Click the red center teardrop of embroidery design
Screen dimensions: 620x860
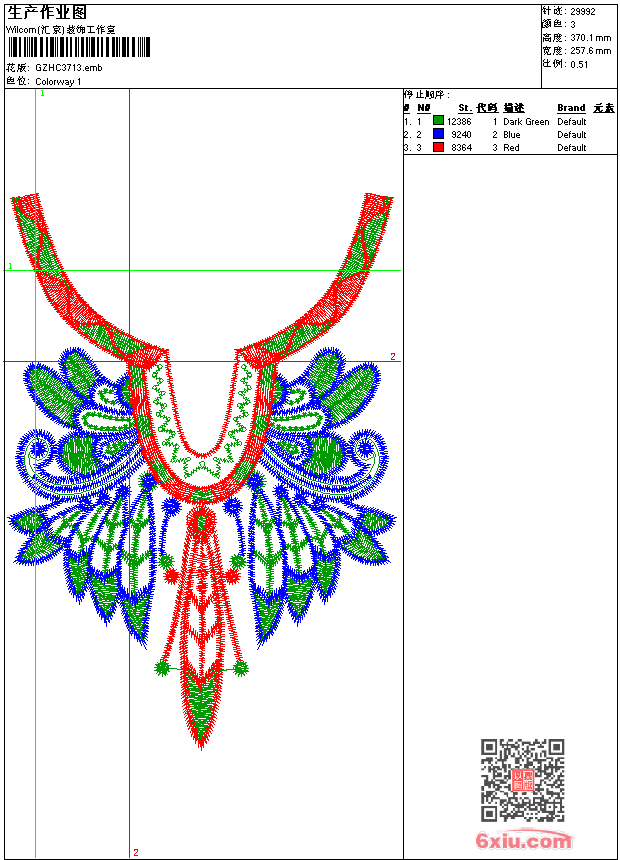pyautogui.click(x=202, y=522)
